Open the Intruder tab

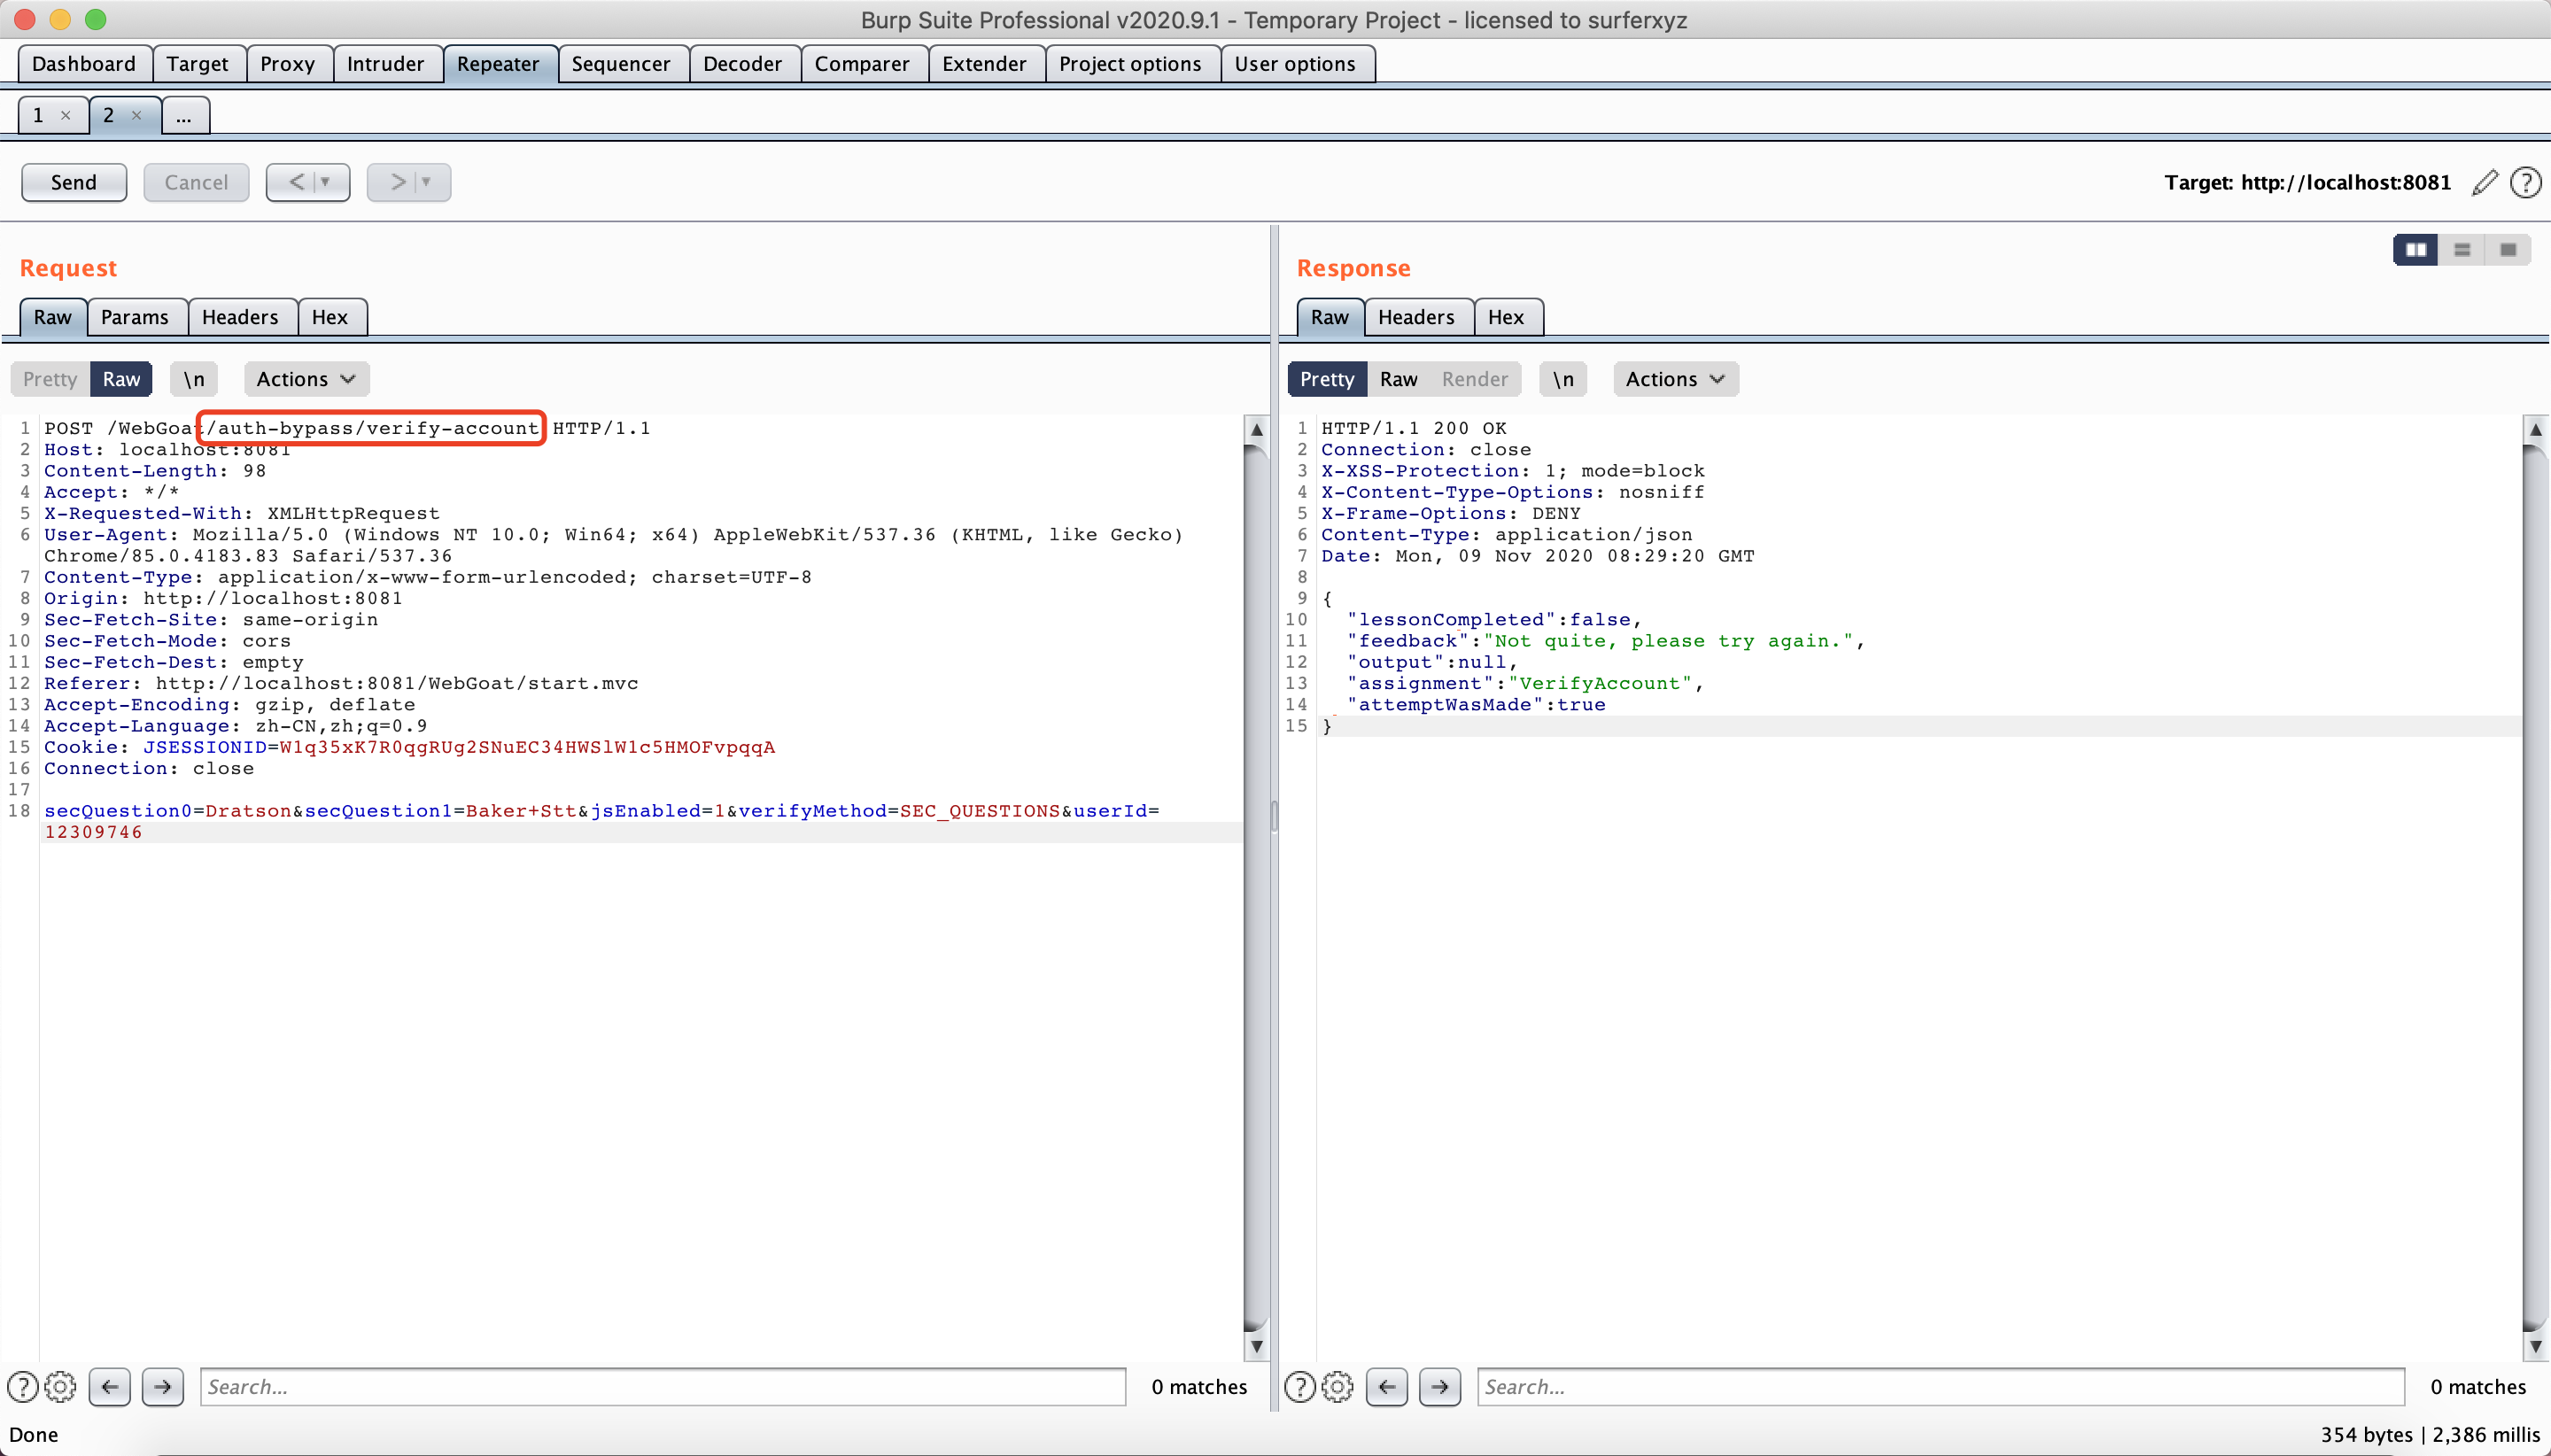[385, 64]
